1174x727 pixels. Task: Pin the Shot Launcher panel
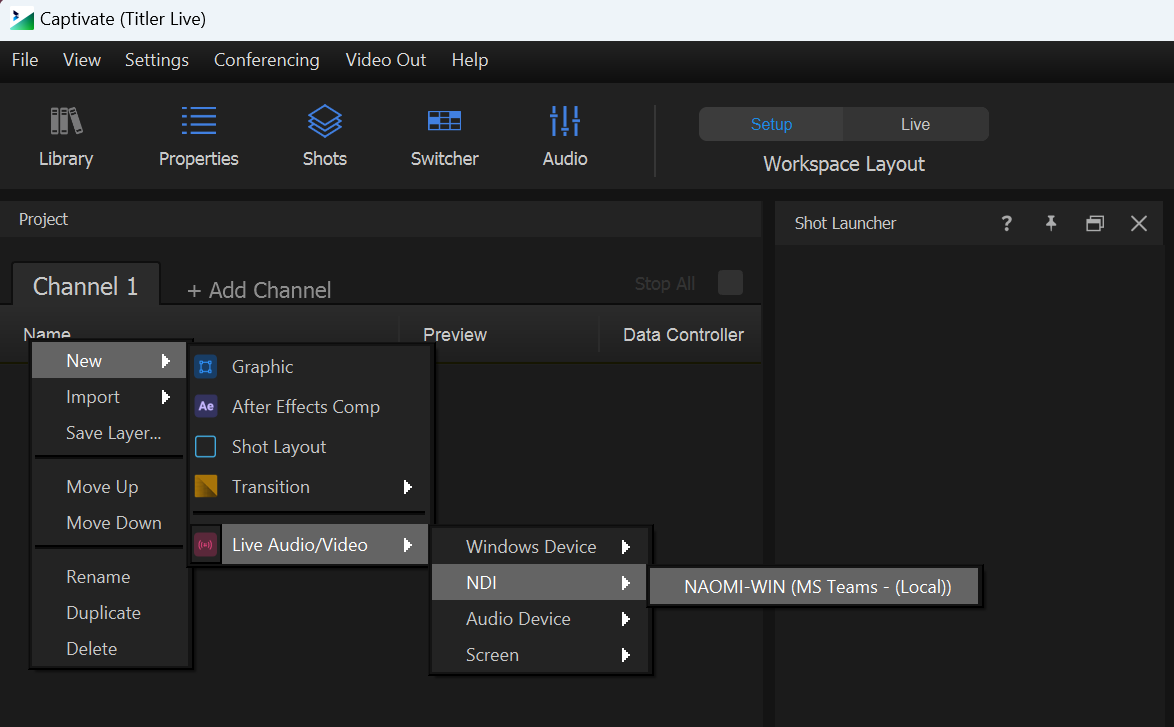click(1050, 223)
